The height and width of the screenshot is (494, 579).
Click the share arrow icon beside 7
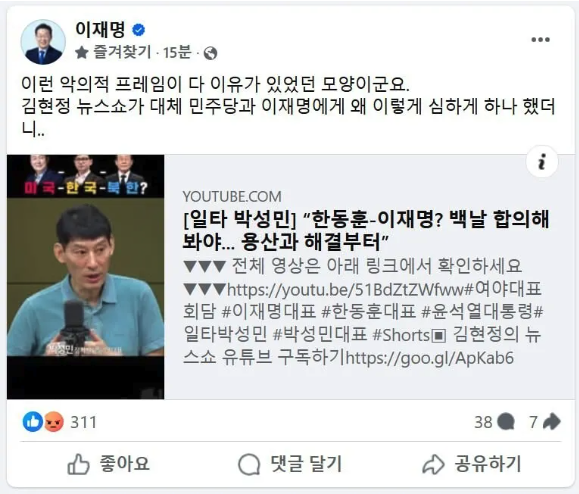click(552, 422)
